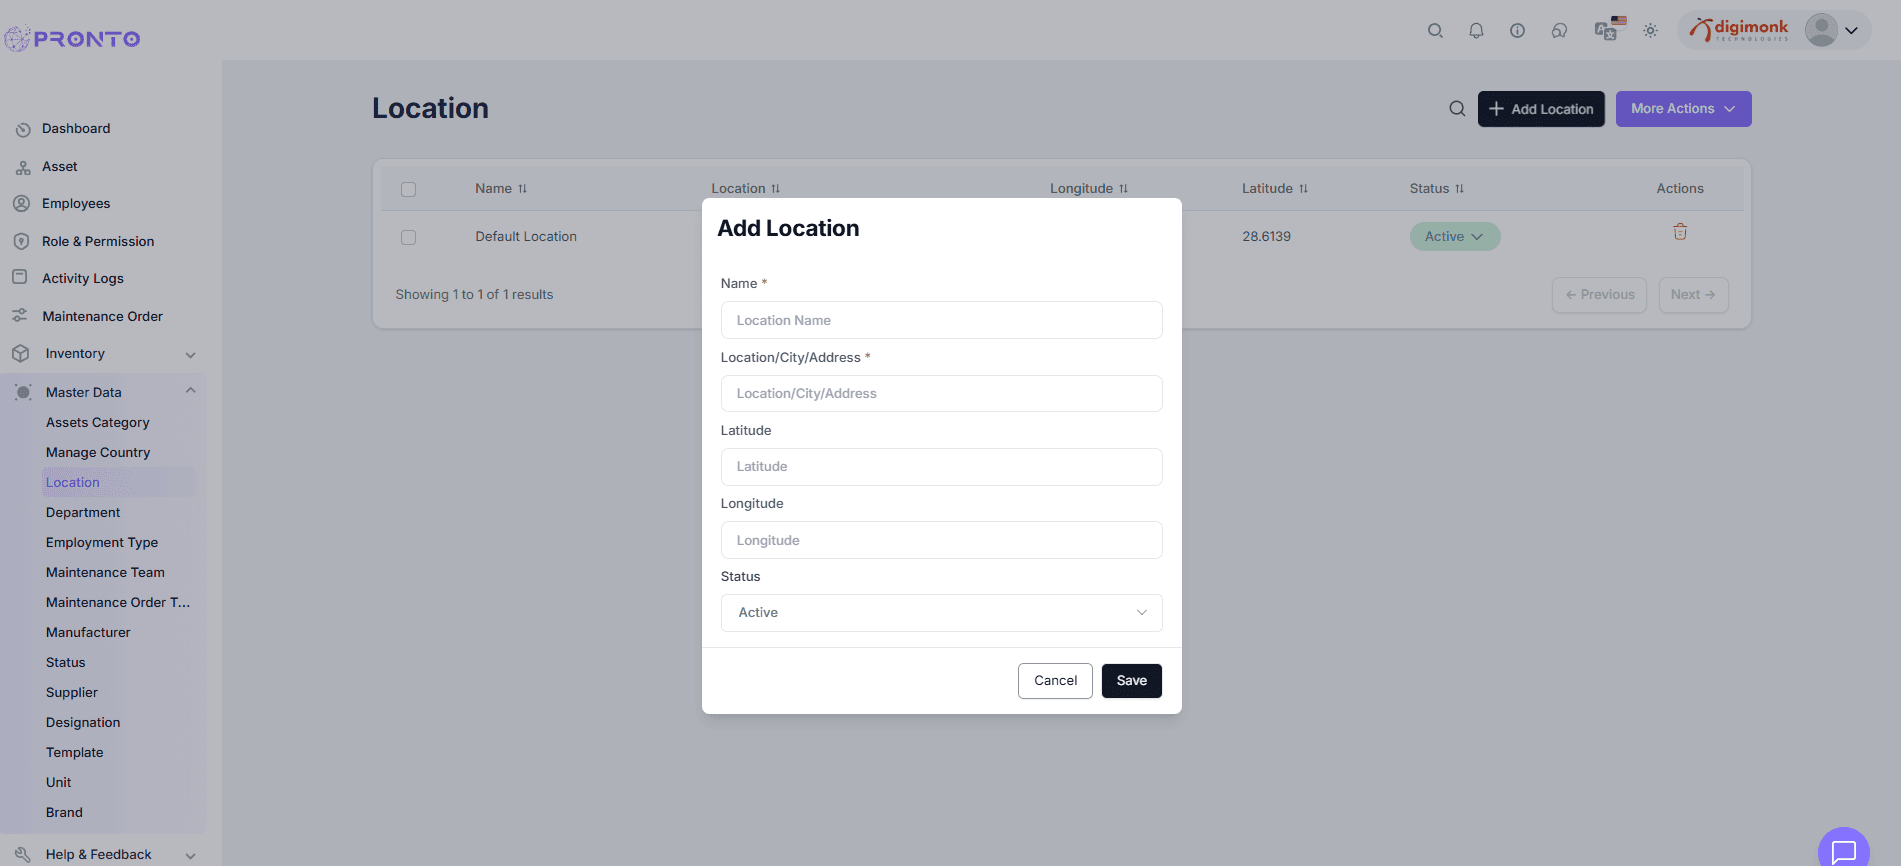Screen dimensions: 1901x866
Task: Sort by Longitude column arrows
Action: tap(1123, 189)
